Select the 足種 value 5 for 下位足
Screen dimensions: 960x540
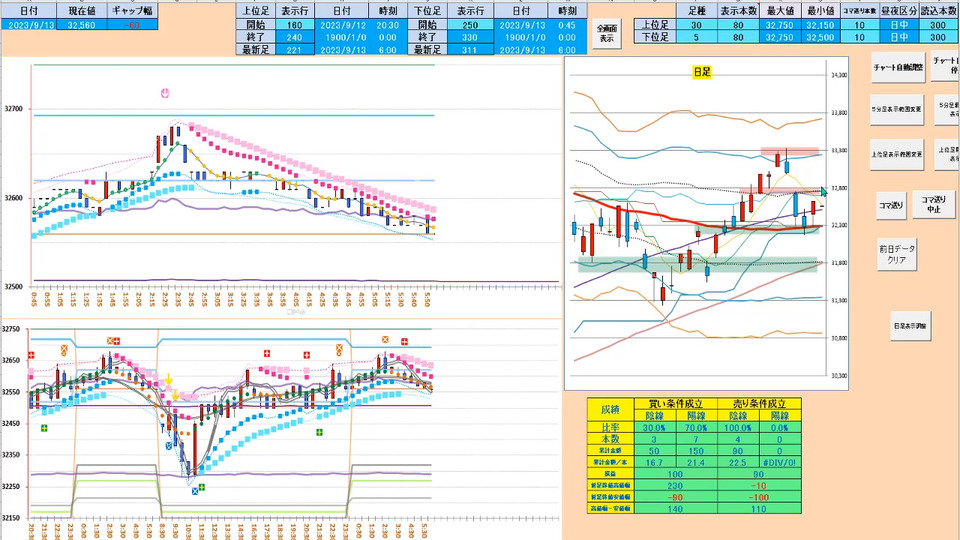coord(697,37)
